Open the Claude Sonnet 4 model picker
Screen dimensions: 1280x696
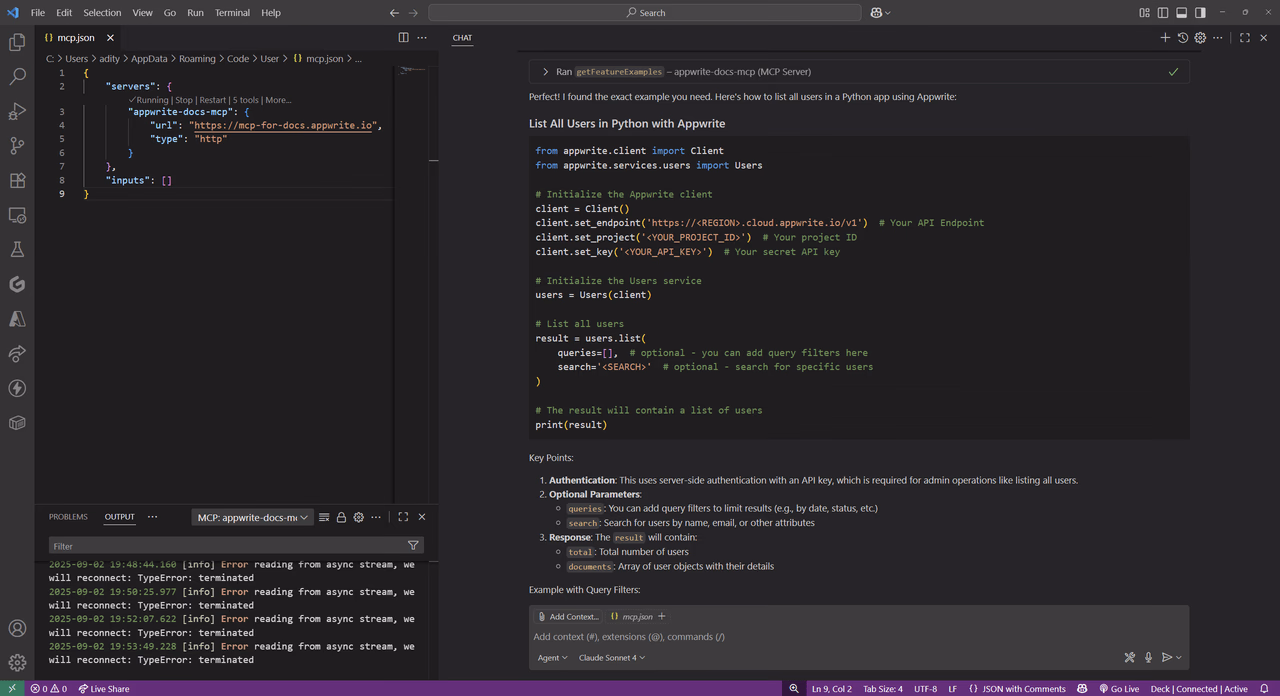coord(611,657)
